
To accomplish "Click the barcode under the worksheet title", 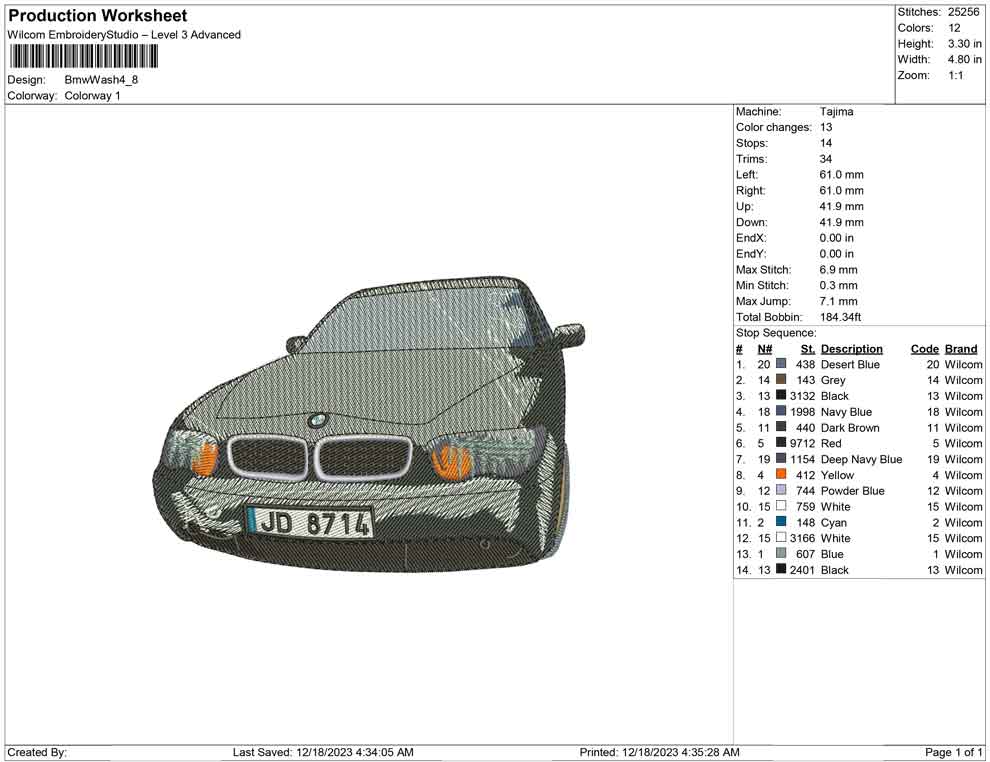I will [x=83, y=57].
